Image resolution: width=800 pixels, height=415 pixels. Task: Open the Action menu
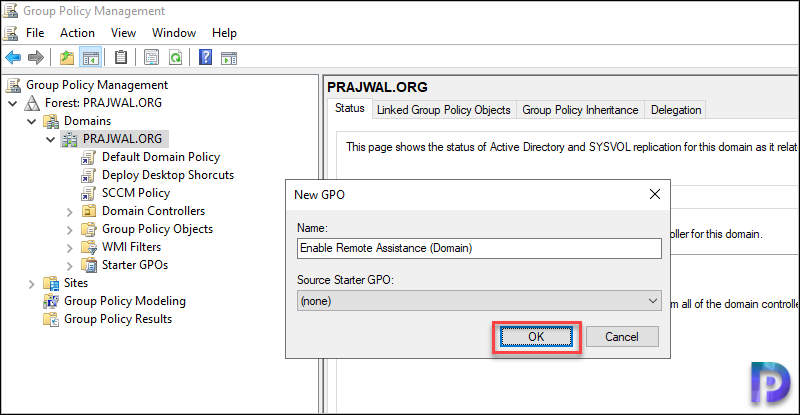click(77, 33)
